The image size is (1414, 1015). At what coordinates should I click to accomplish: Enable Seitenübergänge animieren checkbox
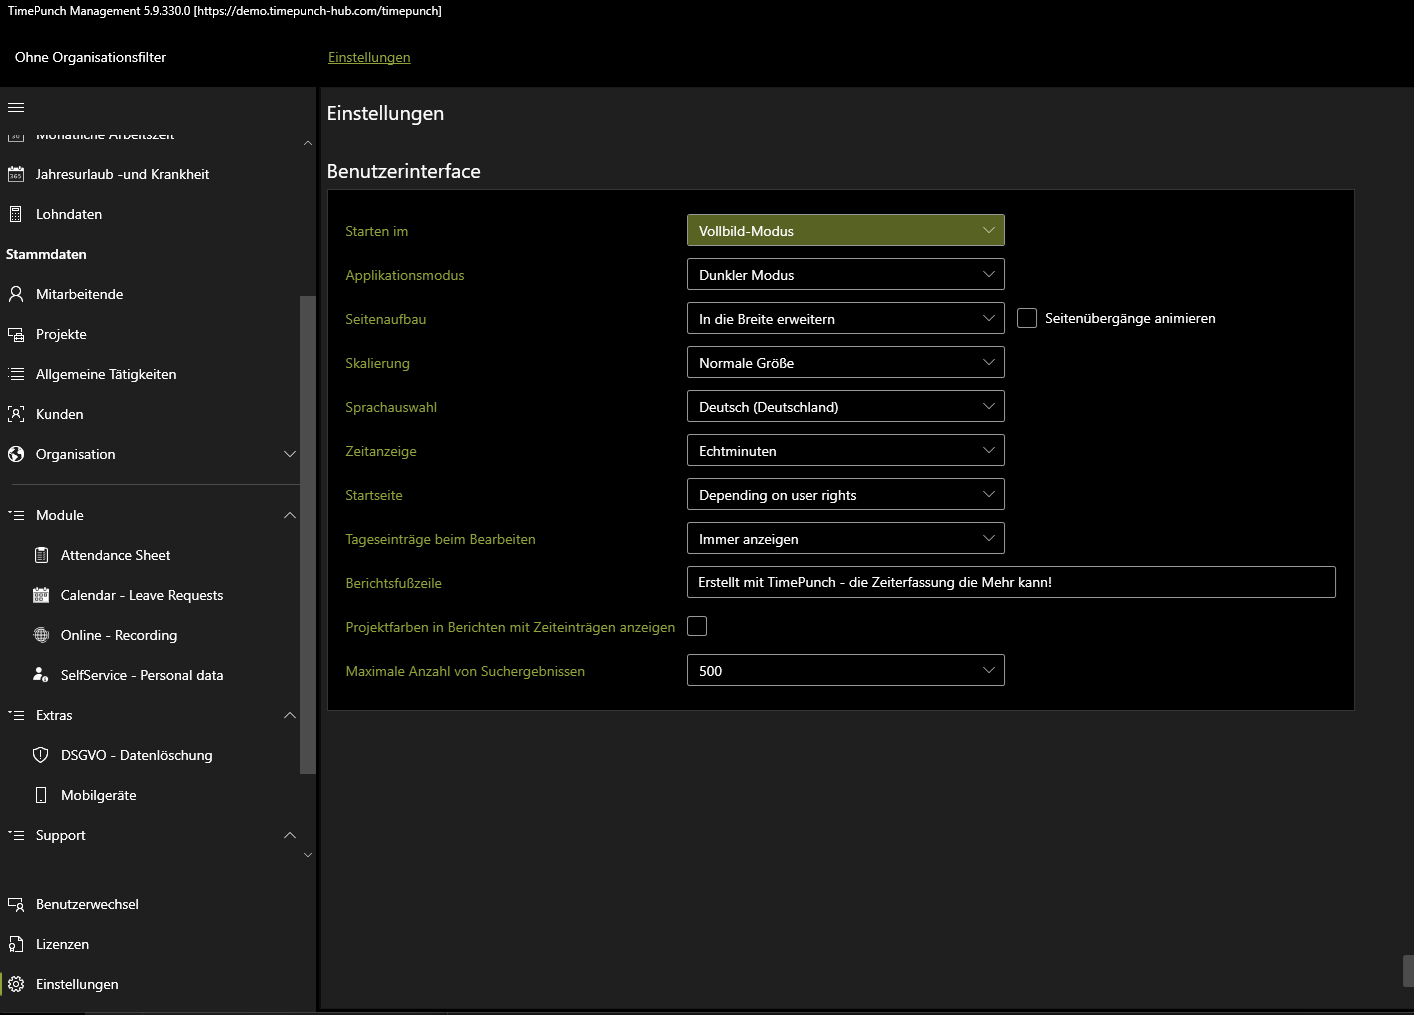coord(1027,318)
